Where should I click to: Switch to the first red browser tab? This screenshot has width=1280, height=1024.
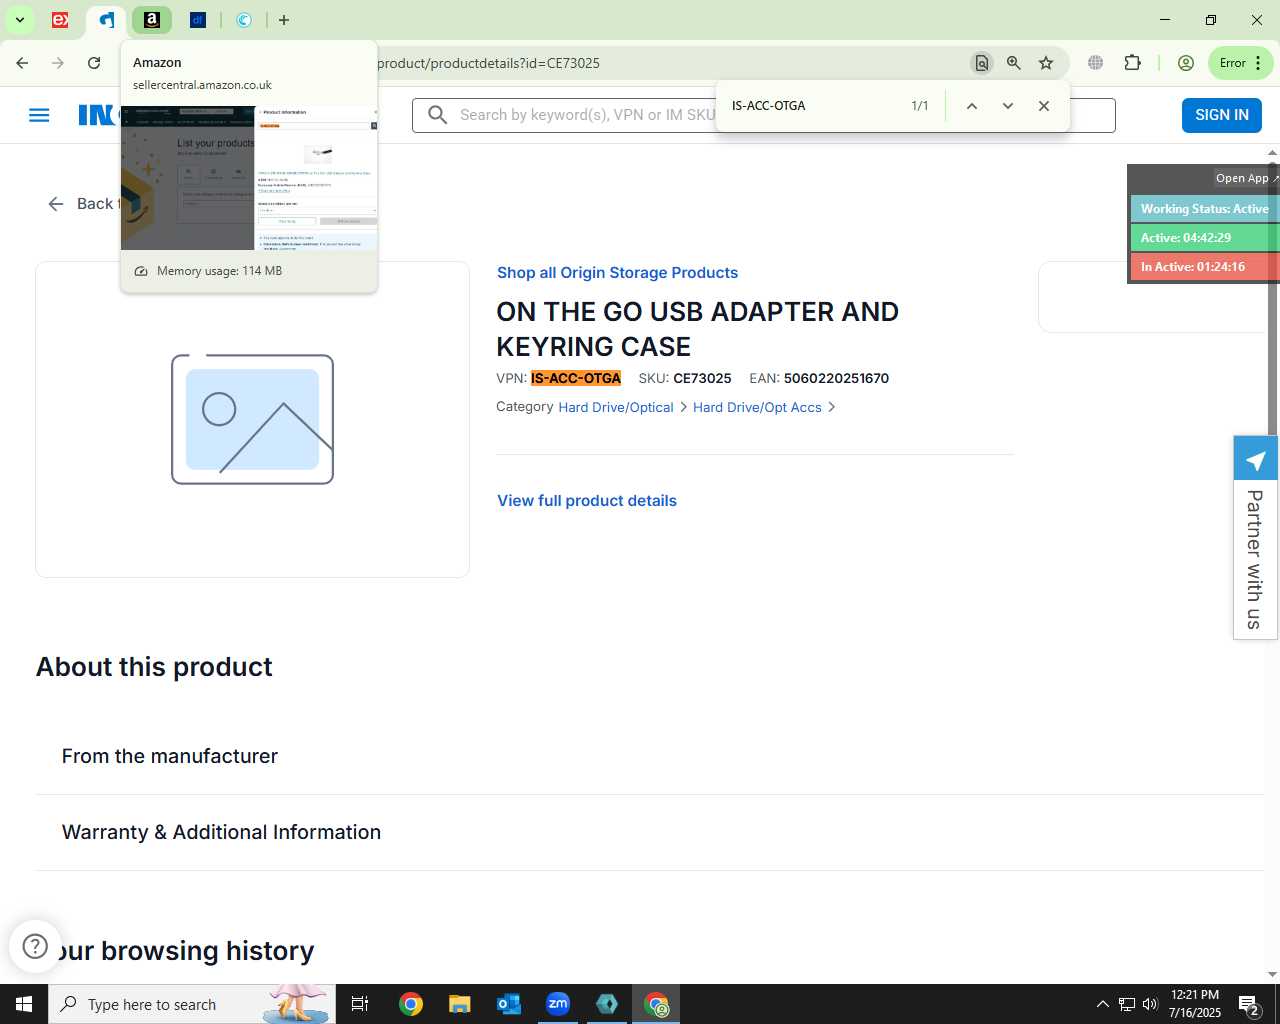pyautogui.click(x=60, y=20)
